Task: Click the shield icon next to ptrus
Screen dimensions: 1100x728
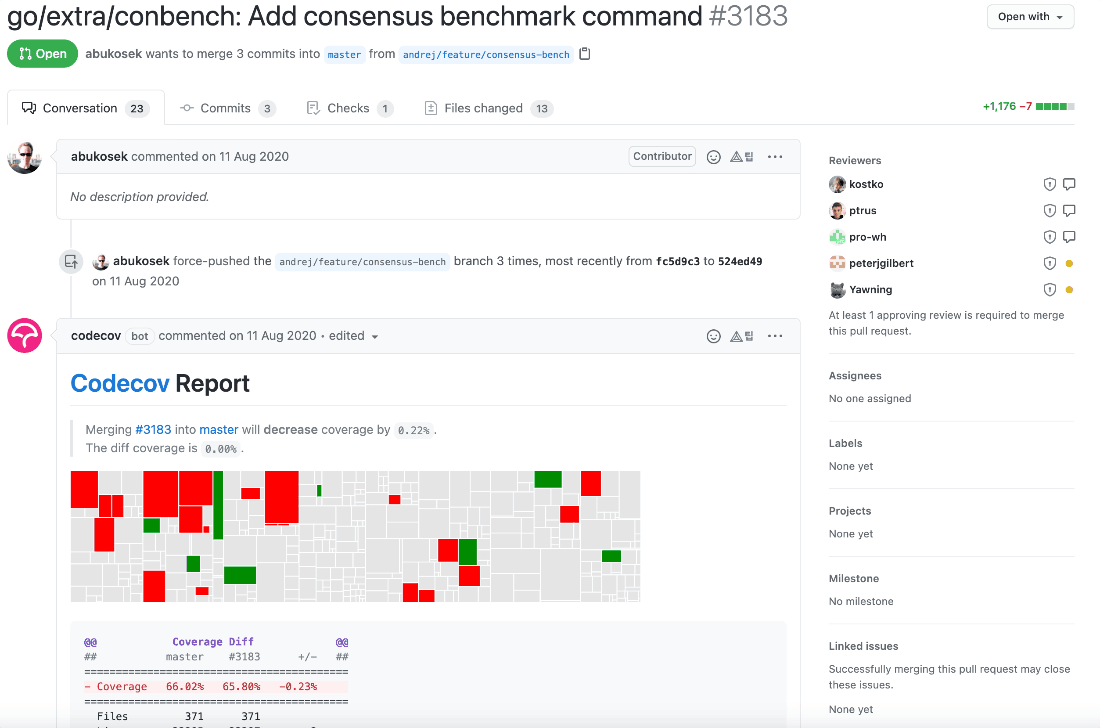Action: [x=1049, y=210]
